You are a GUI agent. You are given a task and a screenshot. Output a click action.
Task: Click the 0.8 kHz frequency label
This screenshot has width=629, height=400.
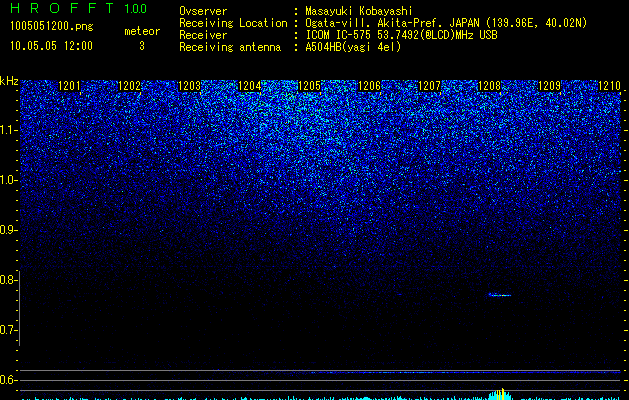point(8,280)
